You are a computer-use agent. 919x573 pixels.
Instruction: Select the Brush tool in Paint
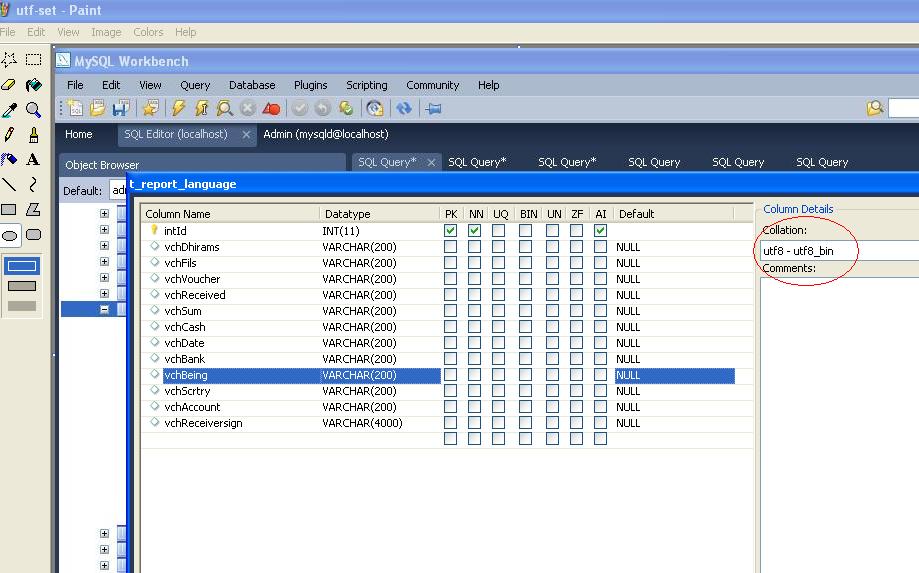click(x=33, y=135)
